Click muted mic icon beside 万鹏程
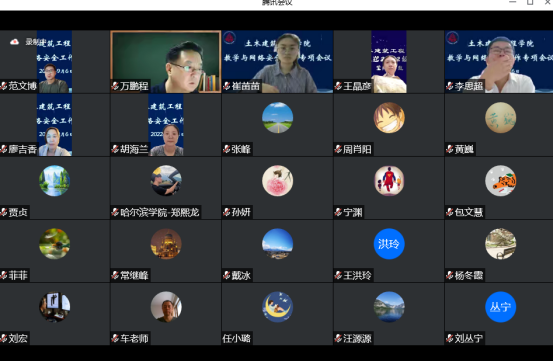The image size is (554, 361). click(115, 86)
